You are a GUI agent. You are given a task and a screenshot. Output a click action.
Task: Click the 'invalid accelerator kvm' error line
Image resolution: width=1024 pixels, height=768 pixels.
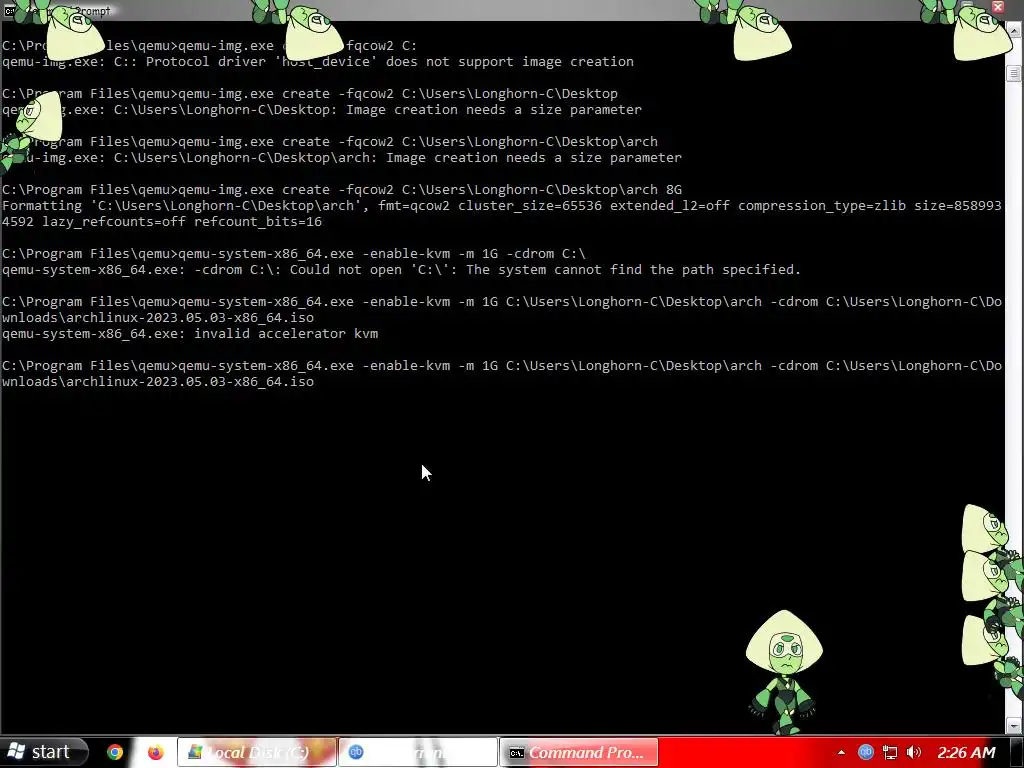click(190, 334)
